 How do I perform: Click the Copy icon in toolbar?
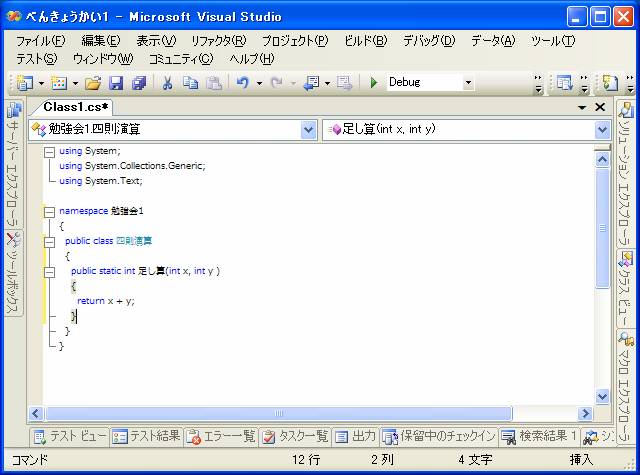(x=190, y=83)
